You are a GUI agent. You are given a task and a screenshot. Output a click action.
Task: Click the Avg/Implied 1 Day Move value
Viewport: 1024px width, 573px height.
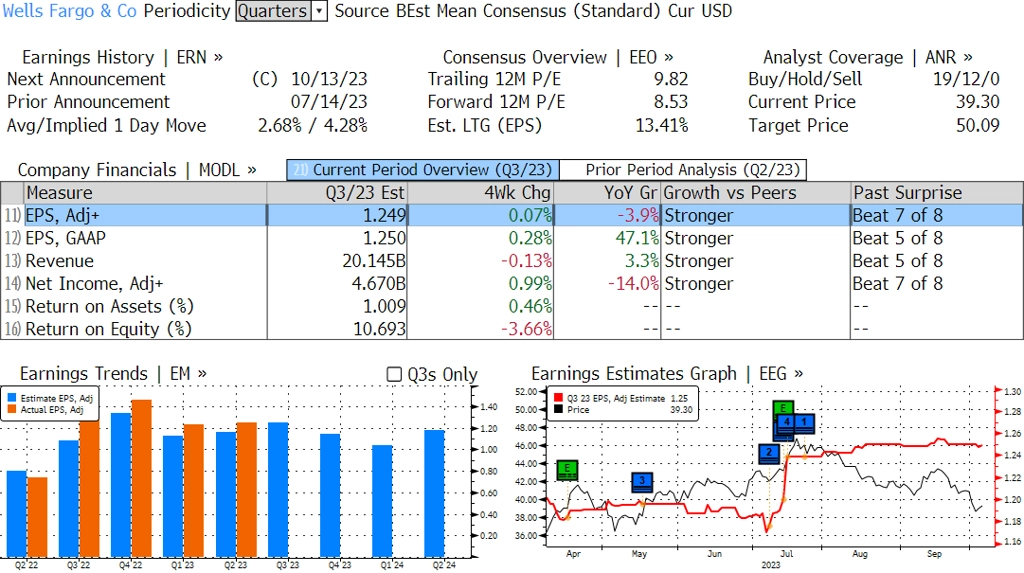(x=313, y=125)
